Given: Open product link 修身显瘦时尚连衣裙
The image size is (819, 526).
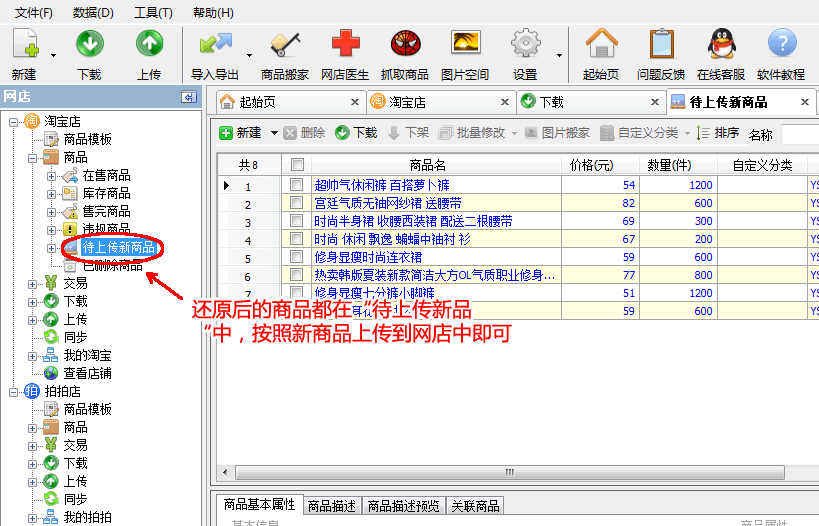Looking at the screenshot, I should [368, 257].
